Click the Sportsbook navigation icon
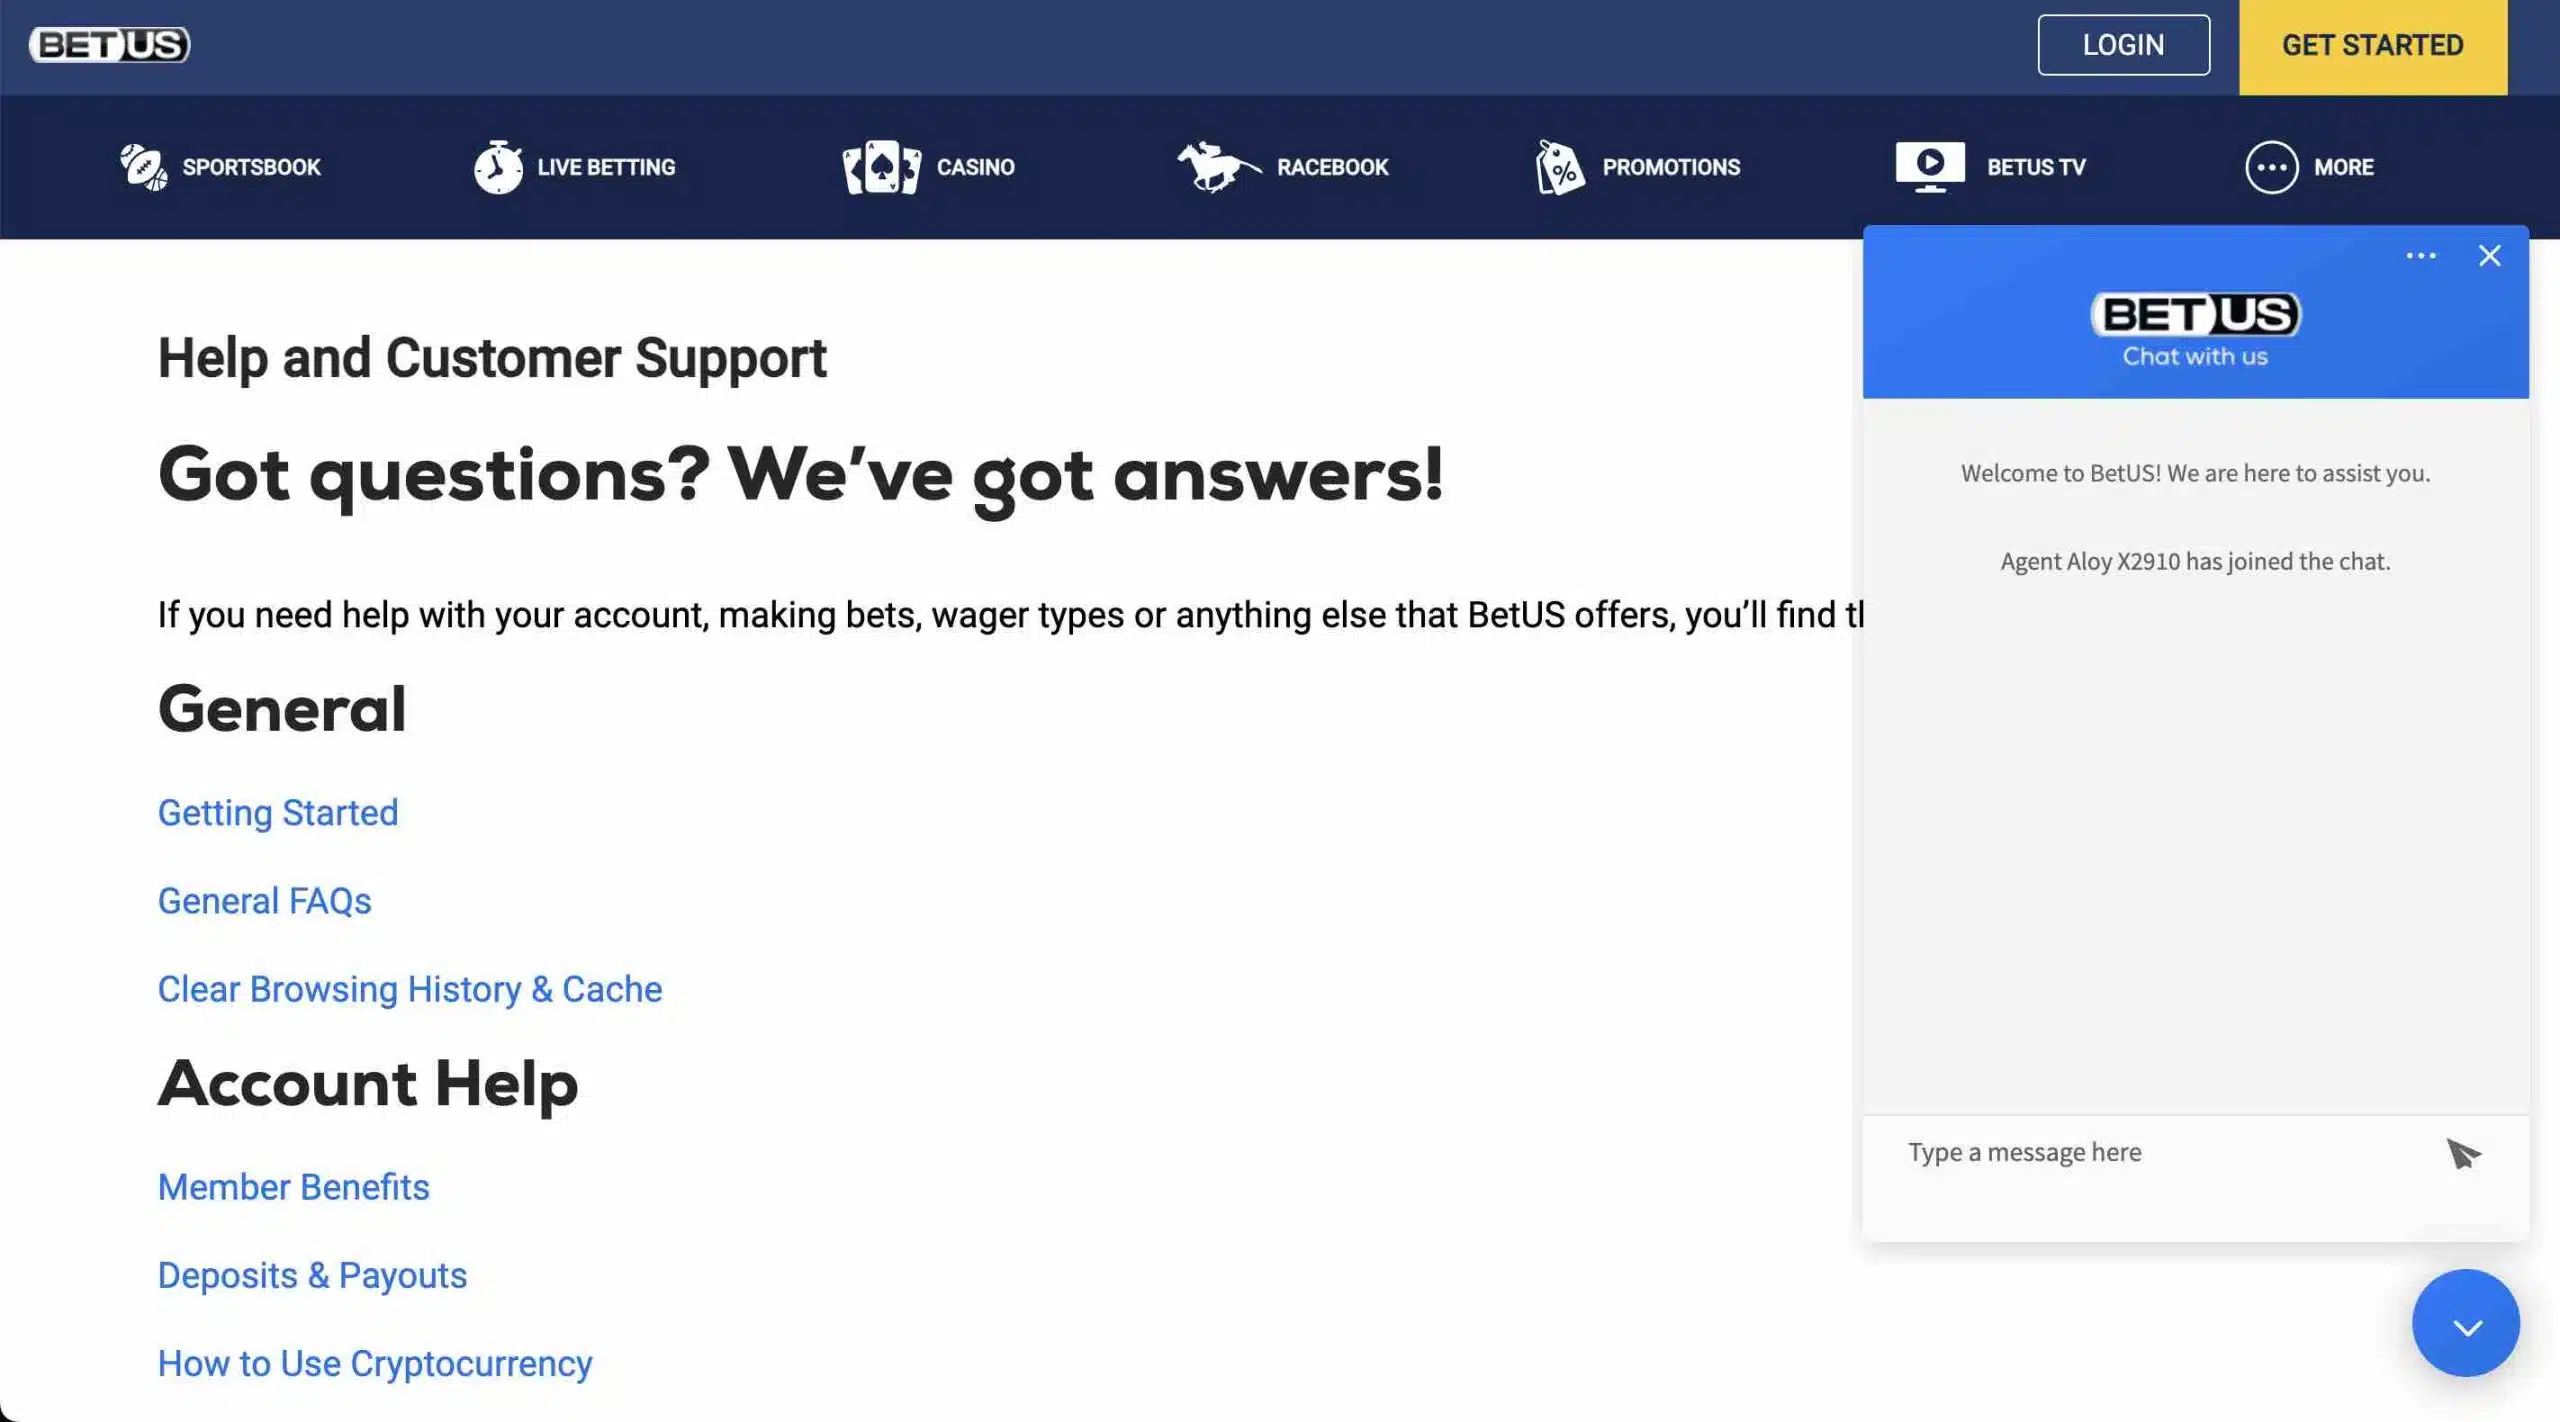Screen dimensions: 2560x1422 (x=142, y=166)
